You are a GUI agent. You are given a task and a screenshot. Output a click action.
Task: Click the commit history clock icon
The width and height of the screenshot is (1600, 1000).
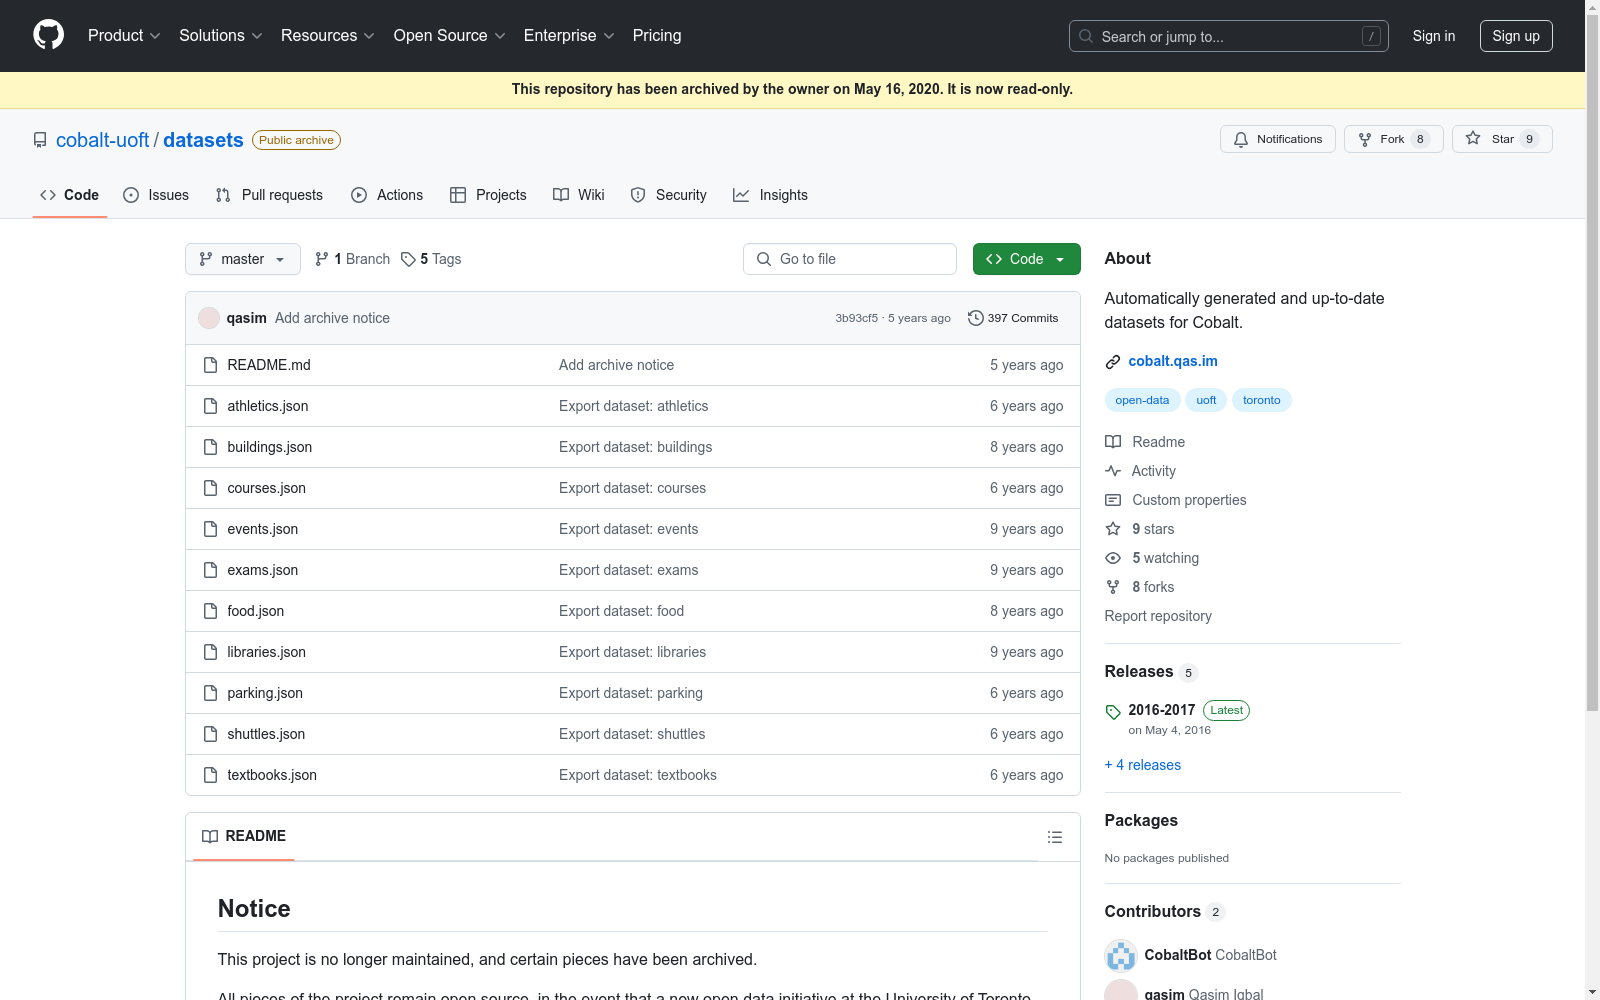975,318
